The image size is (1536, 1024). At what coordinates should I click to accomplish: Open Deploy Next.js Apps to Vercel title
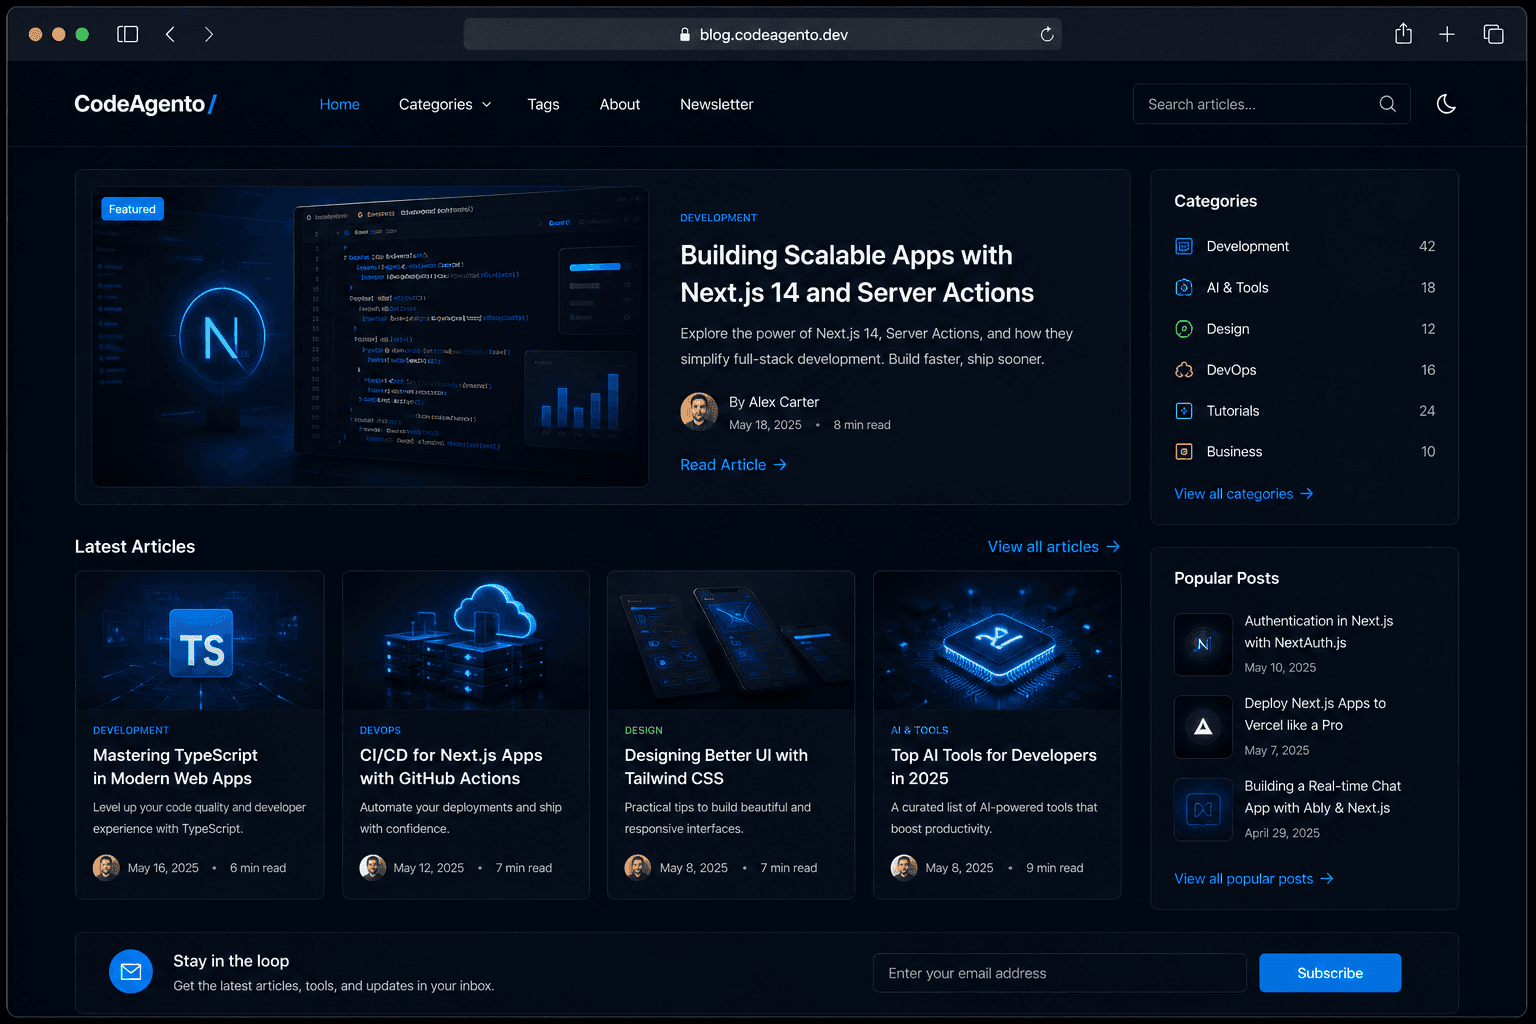tap(1315, 714)
